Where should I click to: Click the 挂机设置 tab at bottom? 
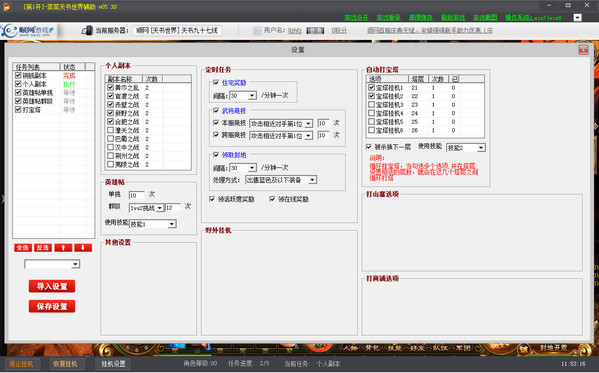pyautogui.click(x=113, y=364)
